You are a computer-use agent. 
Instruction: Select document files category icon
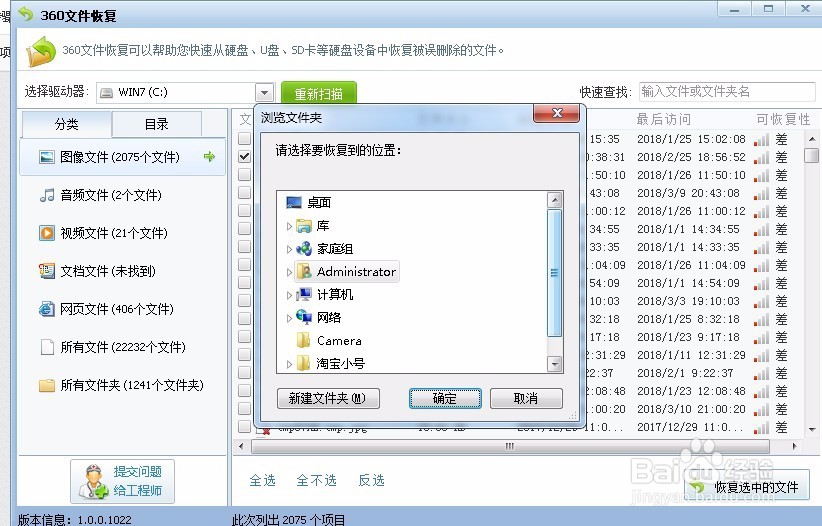click(x=47, y=271)
